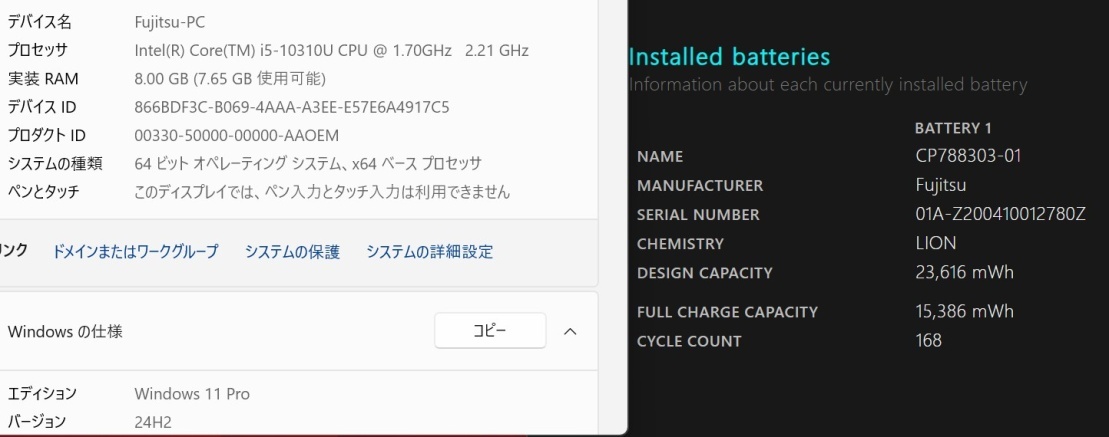Click the BATTERY 1 column header
Viewport: 1109px width, 437px height.
[953, 128]
